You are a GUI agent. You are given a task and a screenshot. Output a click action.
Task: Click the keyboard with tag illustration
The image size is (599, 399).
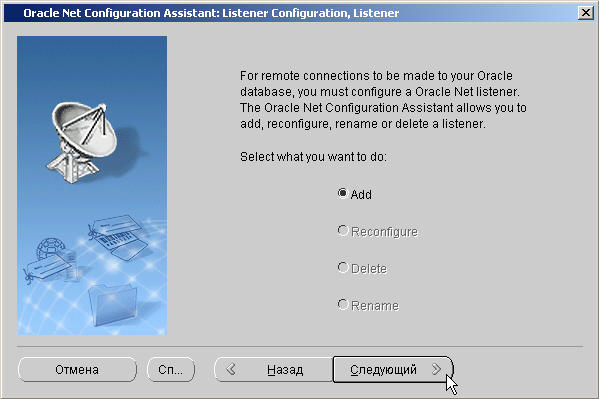click(x=118, y=237)
